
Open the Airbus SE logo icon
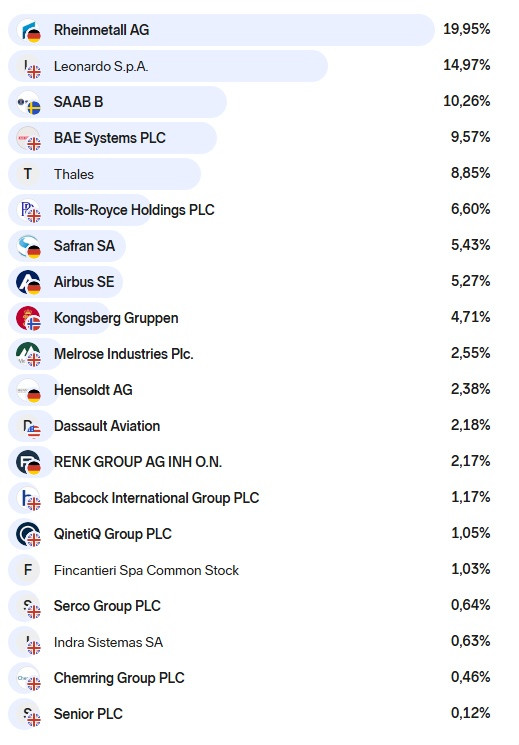tap(29, 282)
